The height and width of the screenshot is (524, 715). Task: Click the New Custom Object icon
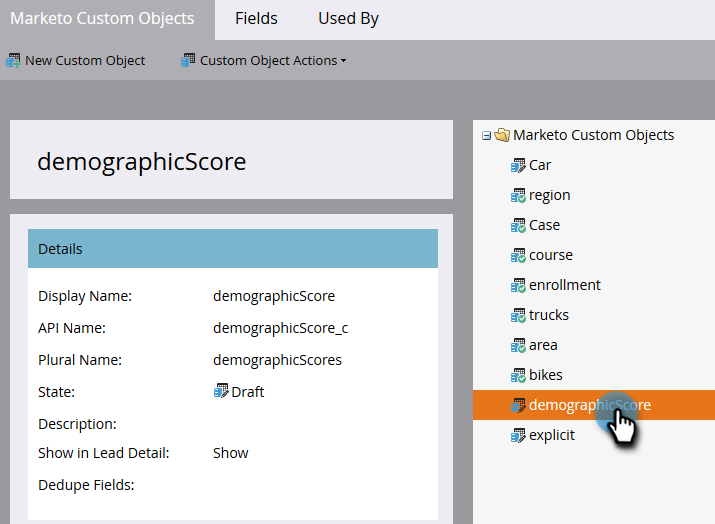pos(13,61)
